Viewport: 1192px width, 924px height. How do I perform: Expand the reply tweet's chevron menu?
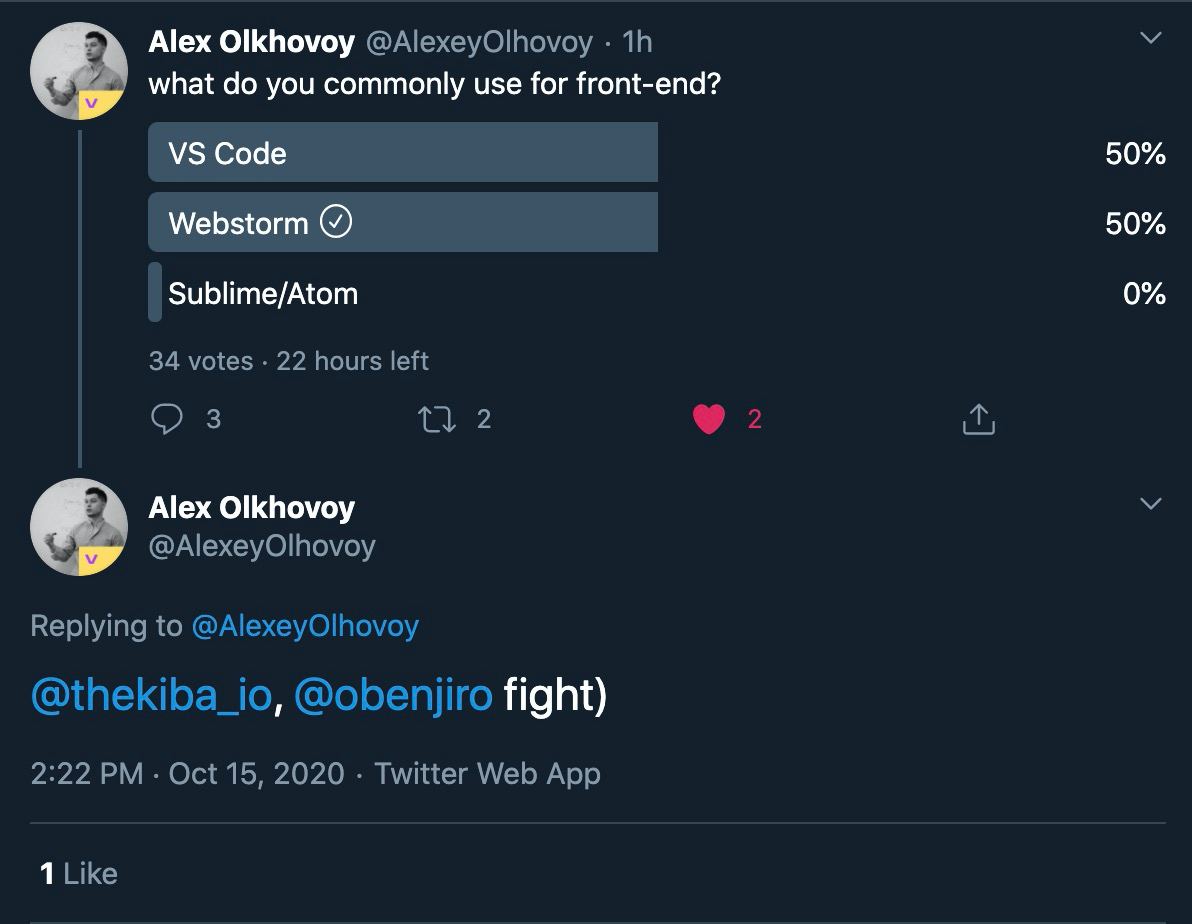(x=1151, y=503)
